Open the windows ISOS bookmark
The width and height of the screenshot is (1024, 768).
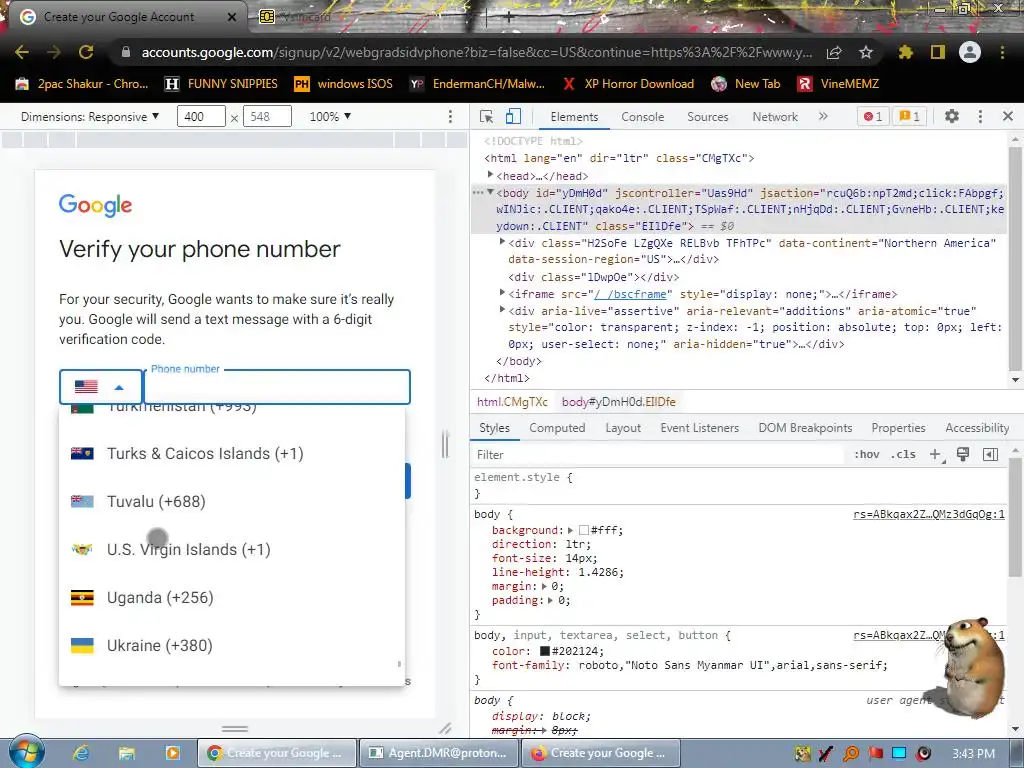click(344, 84)
